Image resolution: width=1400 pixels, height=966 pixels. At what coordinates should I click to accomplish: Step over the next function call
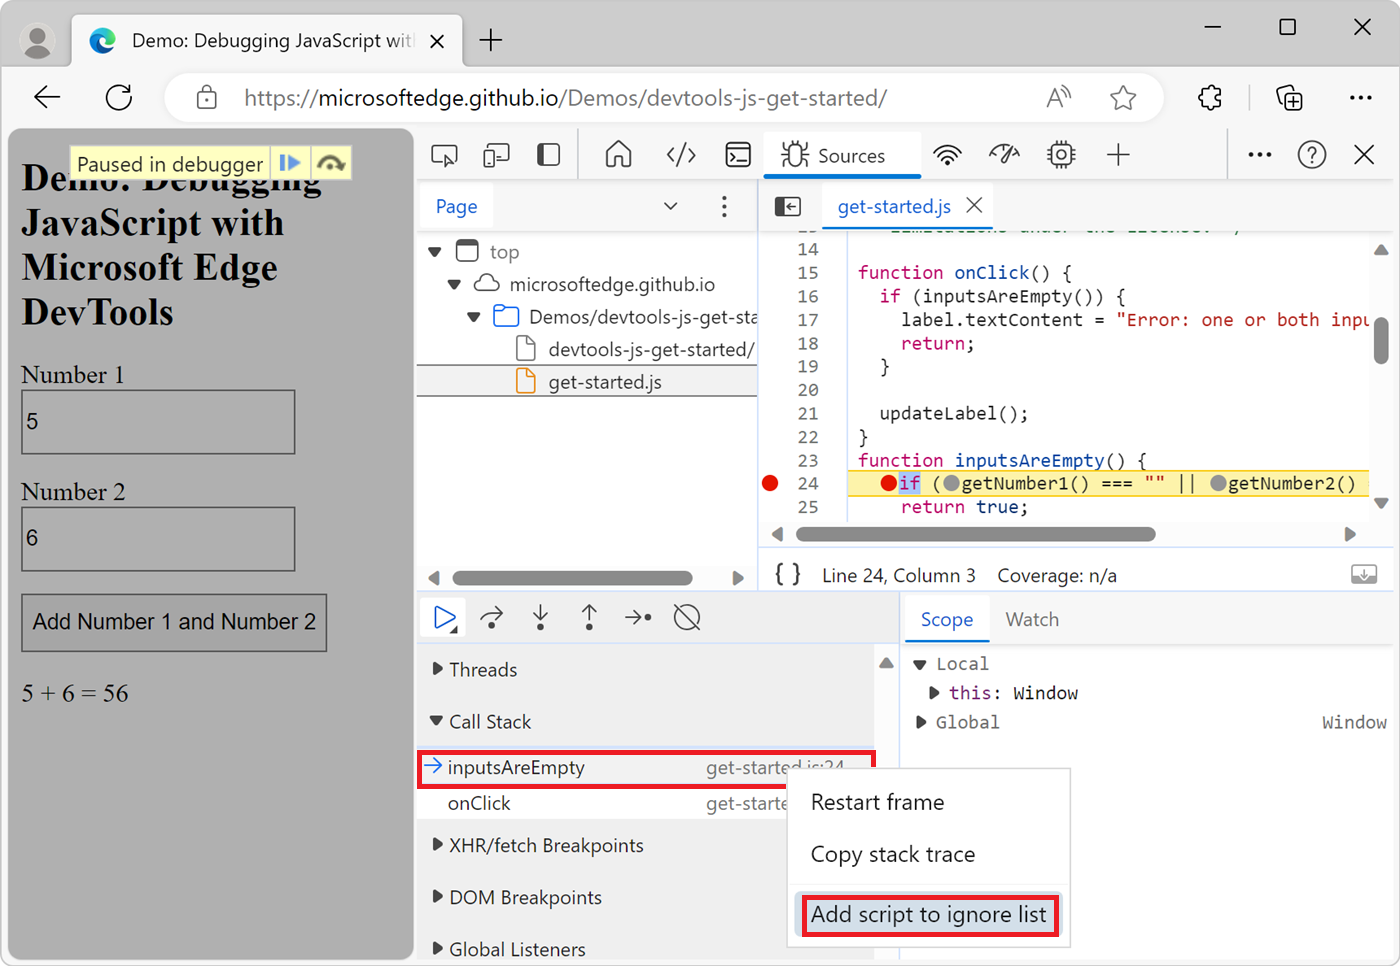click(x=491, y=617)
